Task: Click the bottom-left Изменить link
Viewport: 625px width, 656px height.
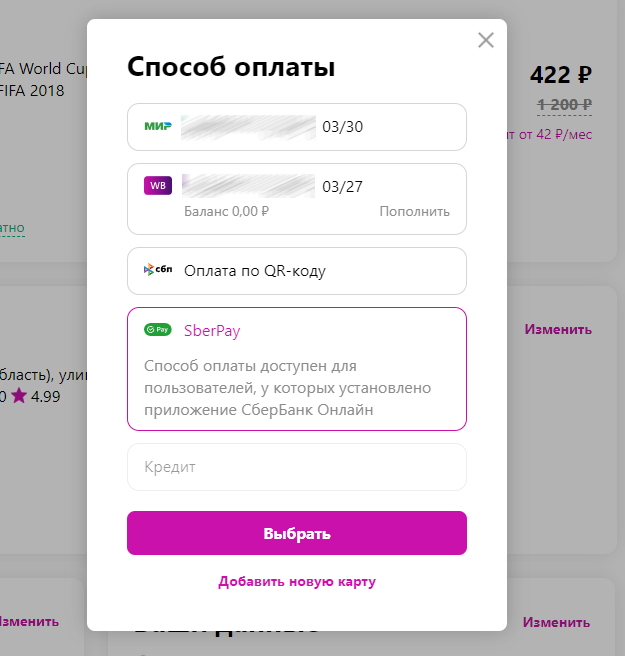Action: [x=28, y=622]
